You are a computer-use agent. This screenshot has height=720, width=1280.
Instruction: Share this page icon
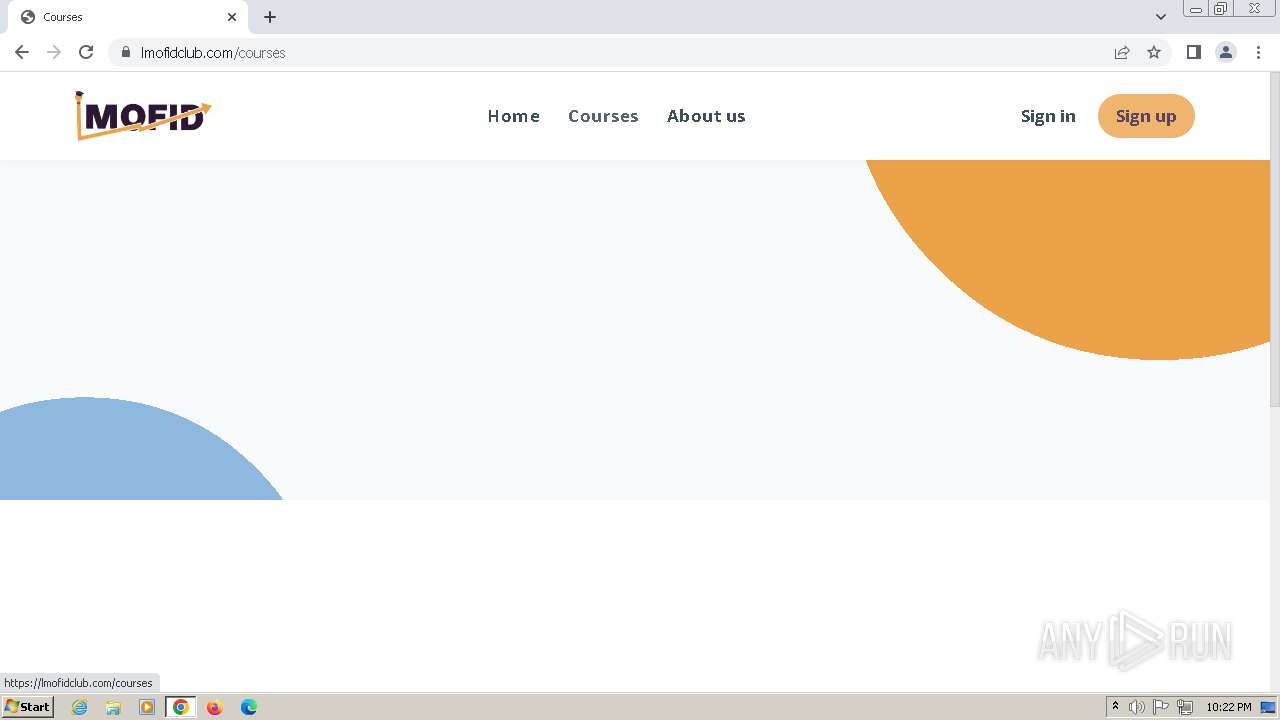pyautogui.click(x=1122, y=53)
